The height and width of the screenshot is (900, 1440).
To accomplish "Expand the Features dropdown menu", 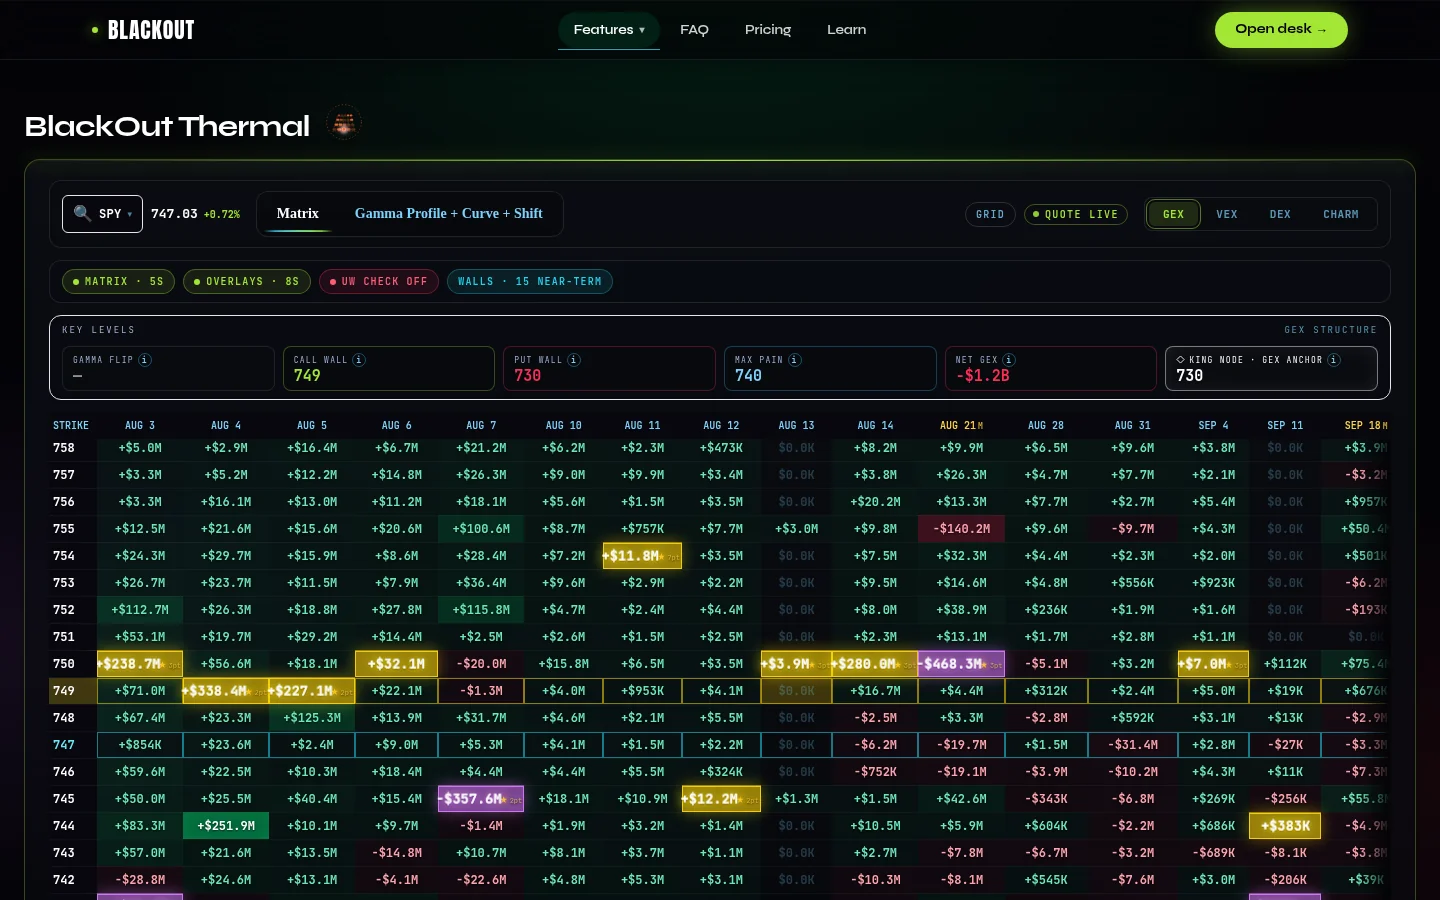I will click(609, 30).
